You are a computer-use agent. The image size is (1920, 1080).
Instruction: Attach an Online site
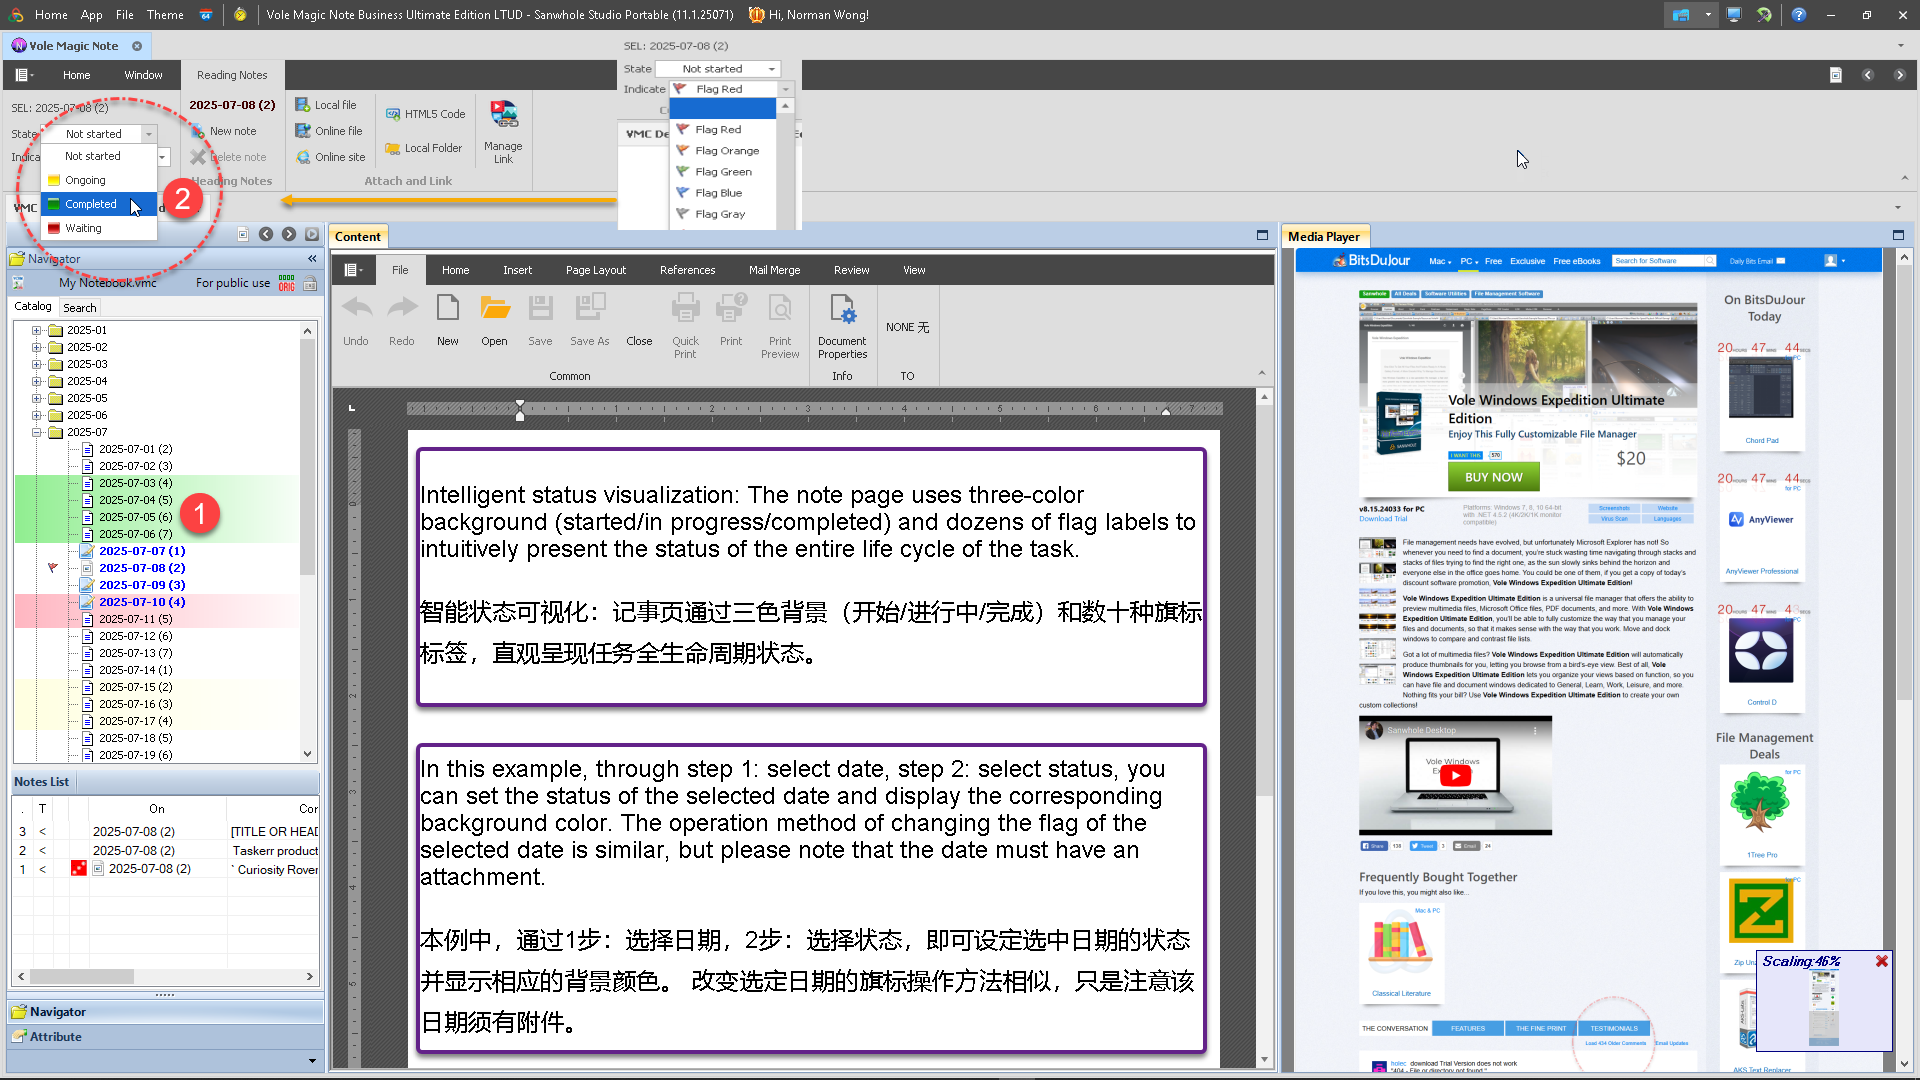click(x=330, y=157)
